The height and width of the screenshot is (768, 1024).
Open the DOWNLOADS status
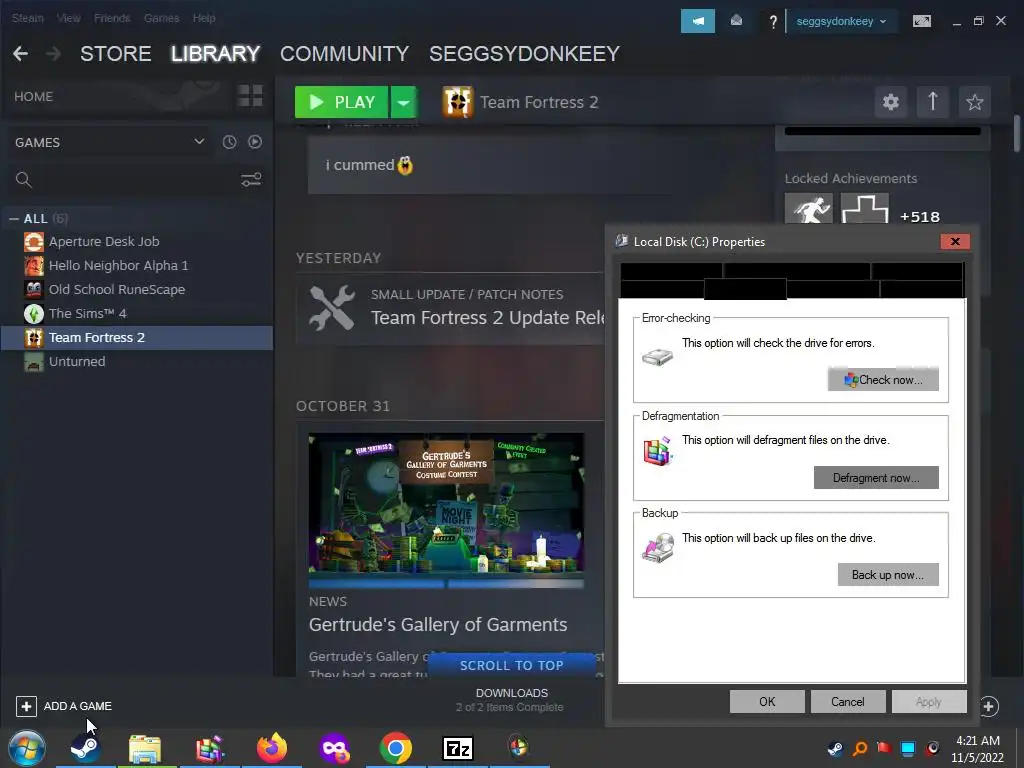(511, 699)
